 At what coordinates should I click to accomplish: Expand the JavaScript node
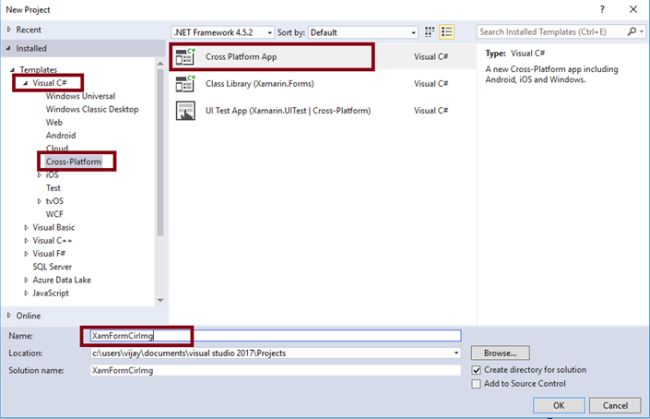coord(26,293)
